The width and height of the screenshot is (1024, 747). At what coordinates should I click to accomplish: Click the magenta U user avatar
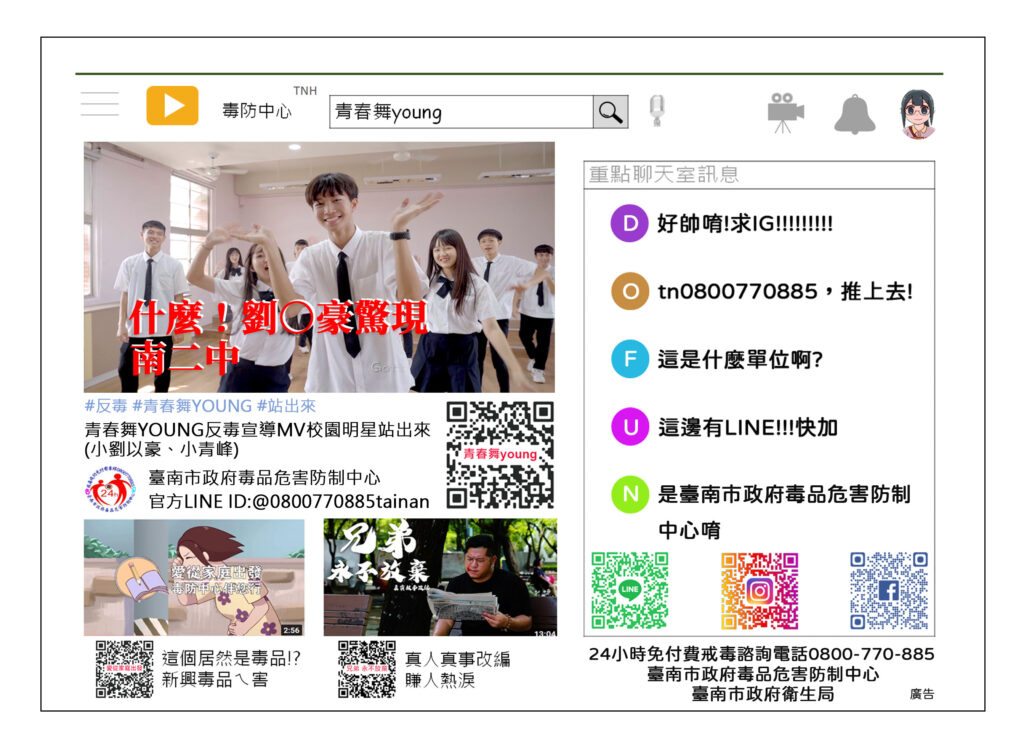click(630, 427)
